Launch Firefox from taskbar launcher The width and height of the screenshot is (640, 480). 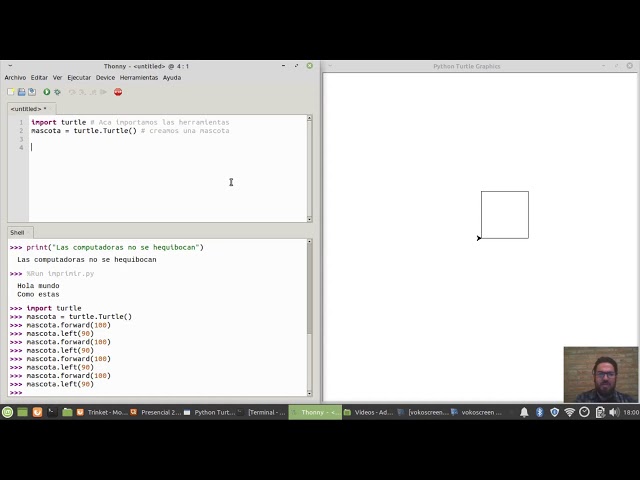click(x=37, y=412)
